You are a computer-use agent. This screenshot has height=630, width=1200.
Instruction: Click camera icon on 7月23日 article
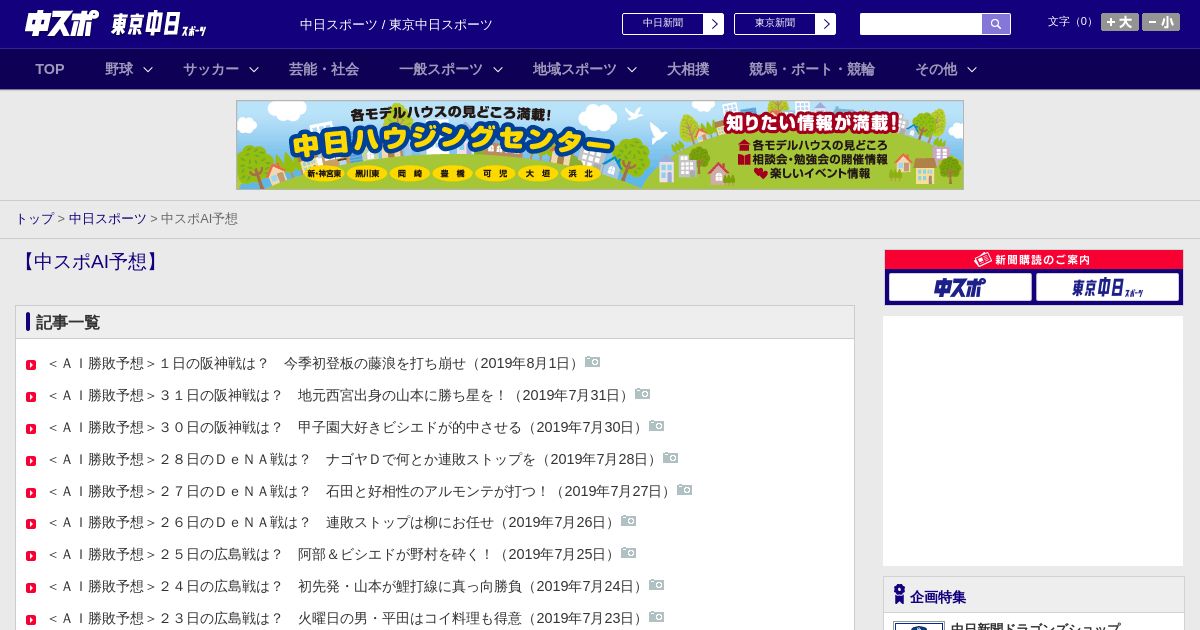pos(657,617)
